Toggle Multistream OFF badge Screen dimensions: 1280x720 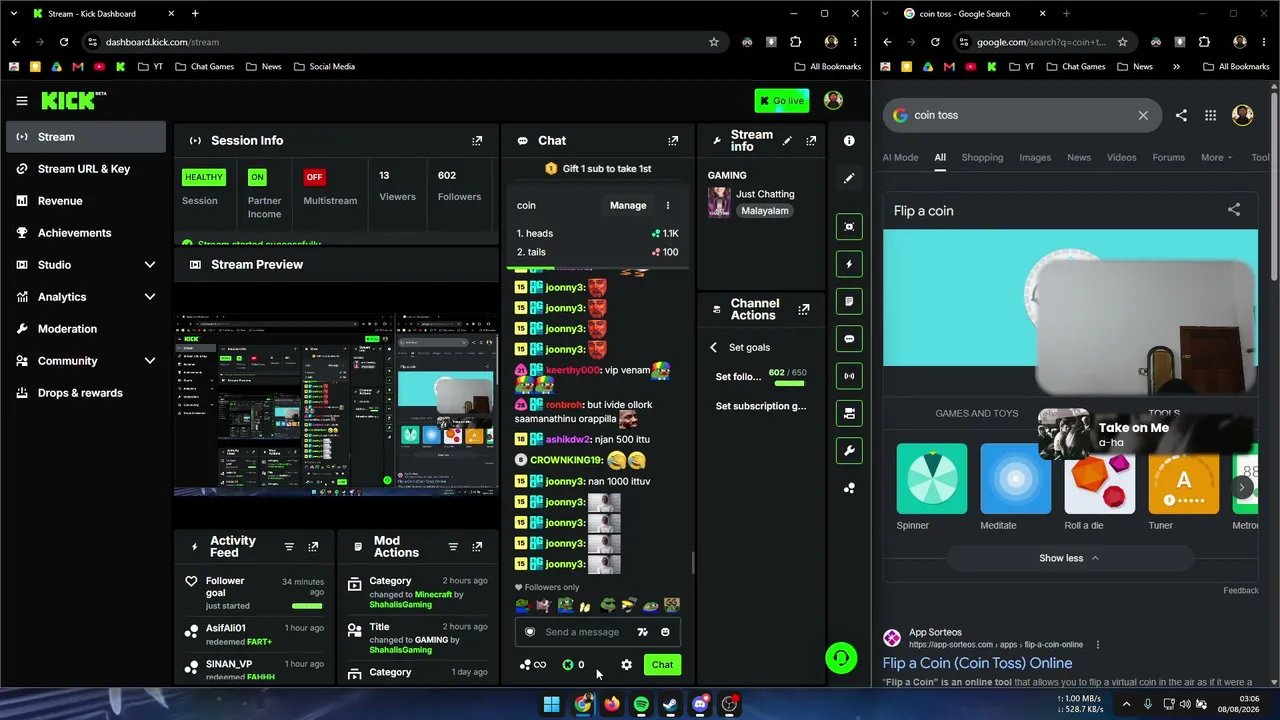click(x=314, y=177)
